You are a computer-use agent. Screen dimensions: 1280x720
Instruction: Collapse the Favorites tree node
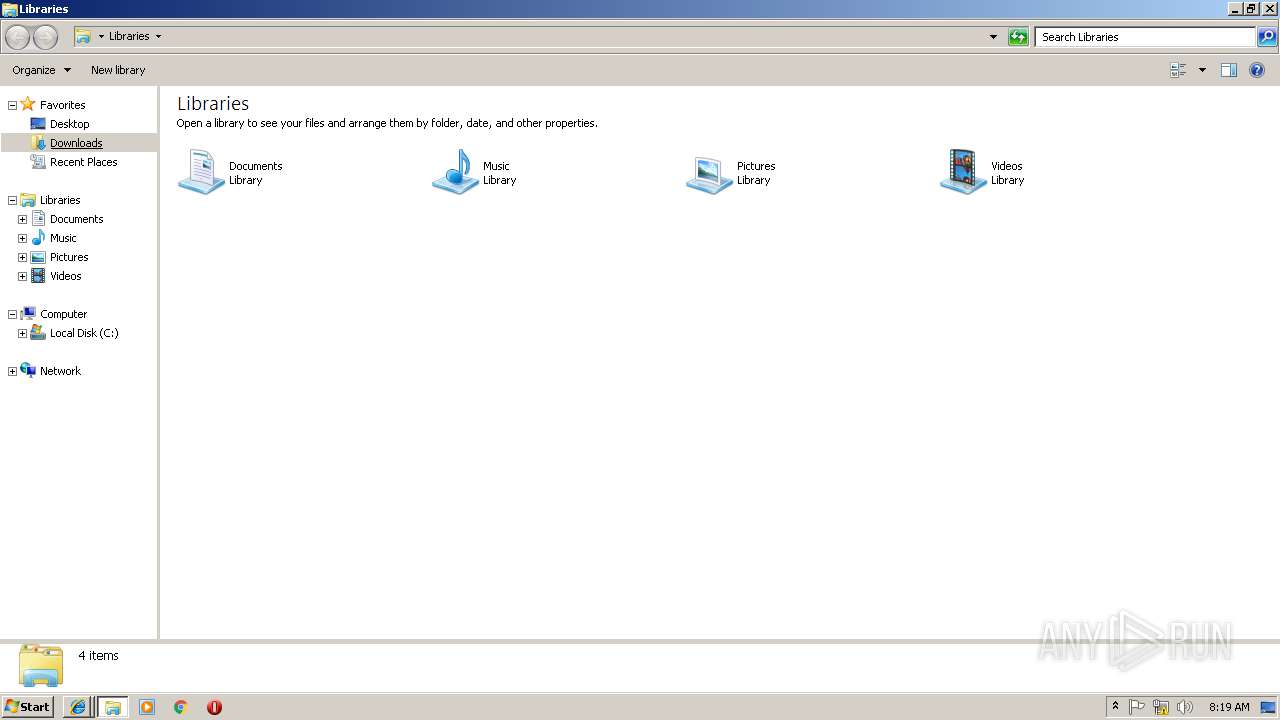point(12,105)
